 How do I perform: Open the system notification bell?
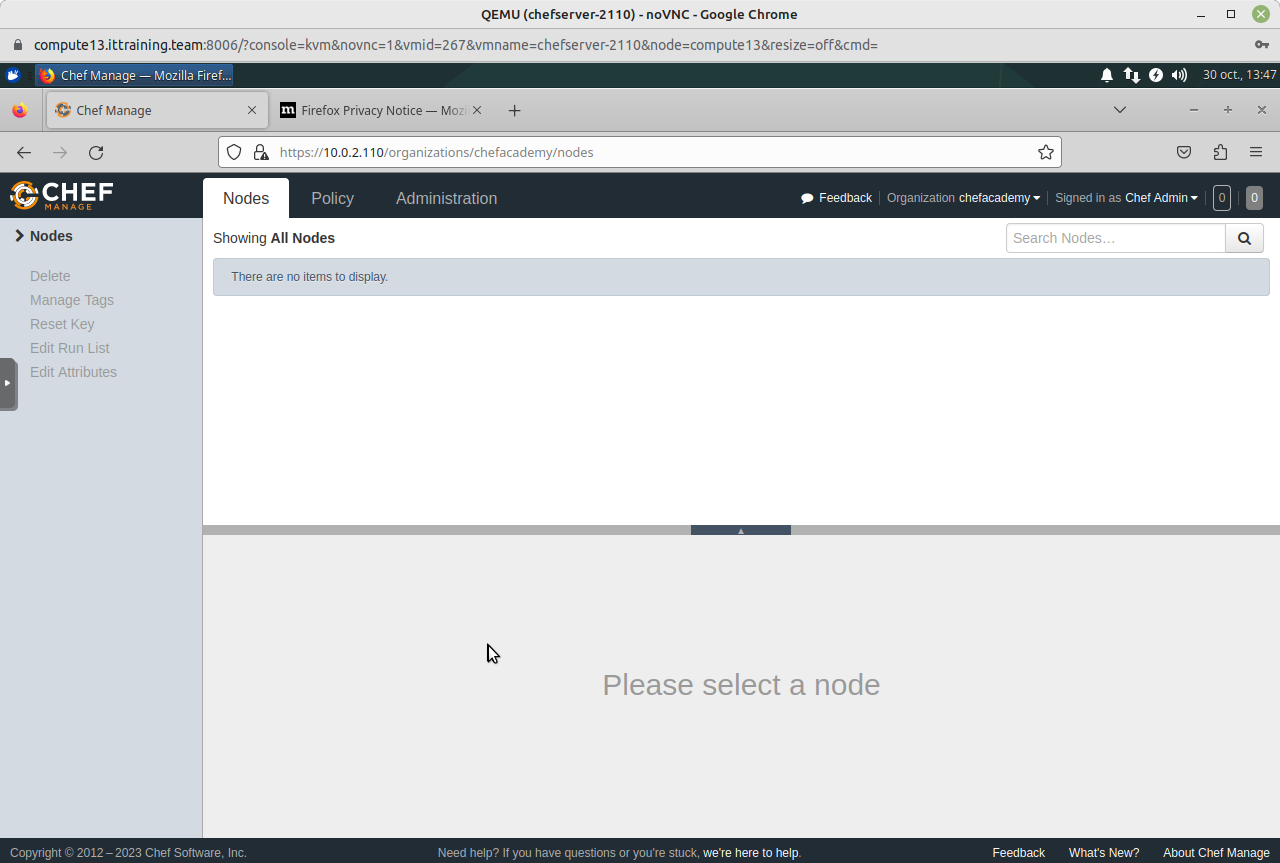tap(1107, 75)
